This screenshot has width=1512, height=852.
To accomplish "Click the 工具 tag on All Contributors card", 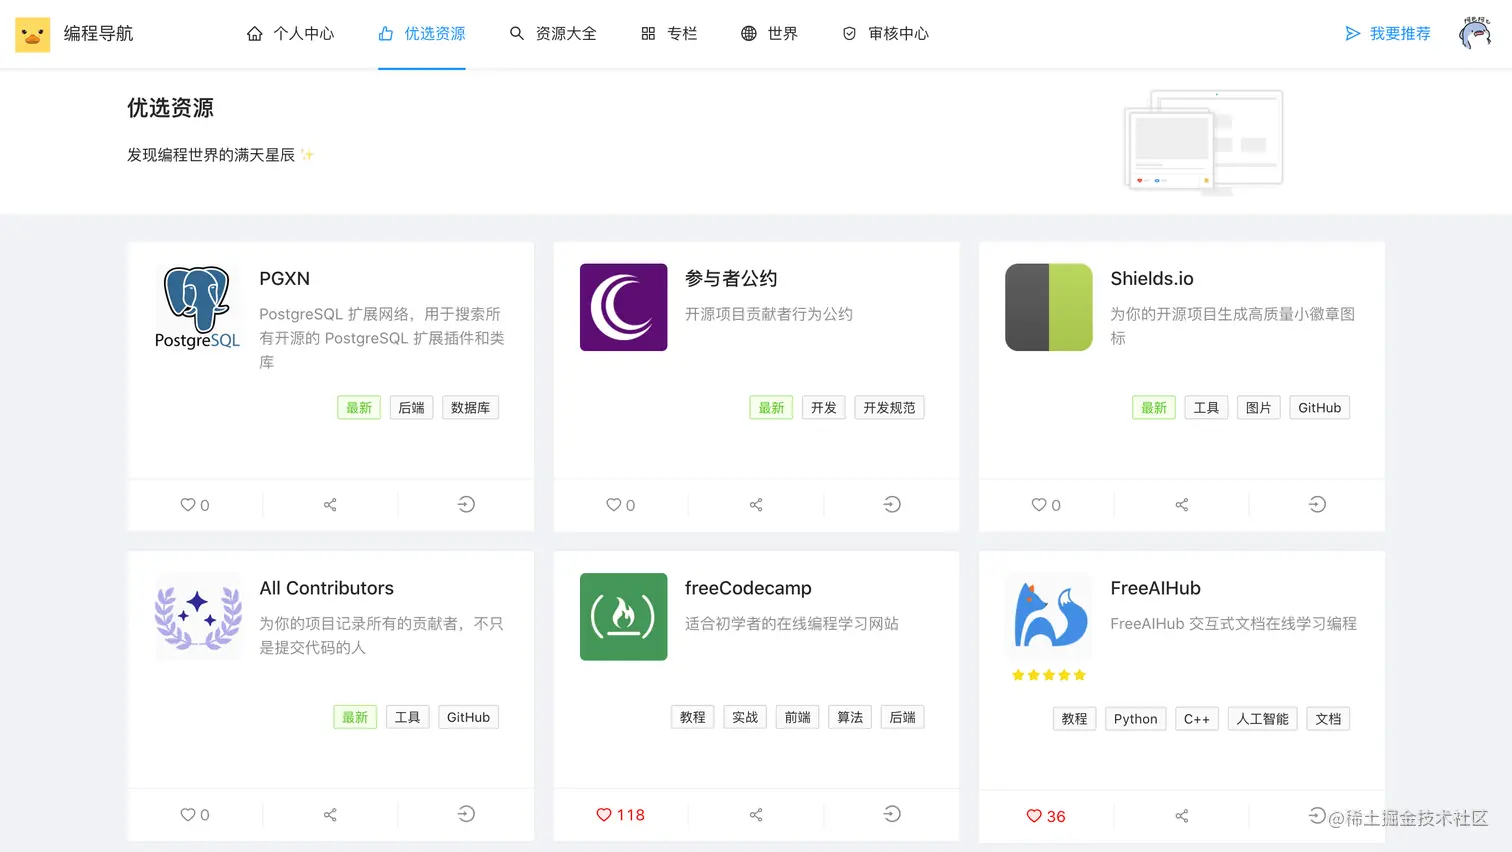I will coord(407,717).
